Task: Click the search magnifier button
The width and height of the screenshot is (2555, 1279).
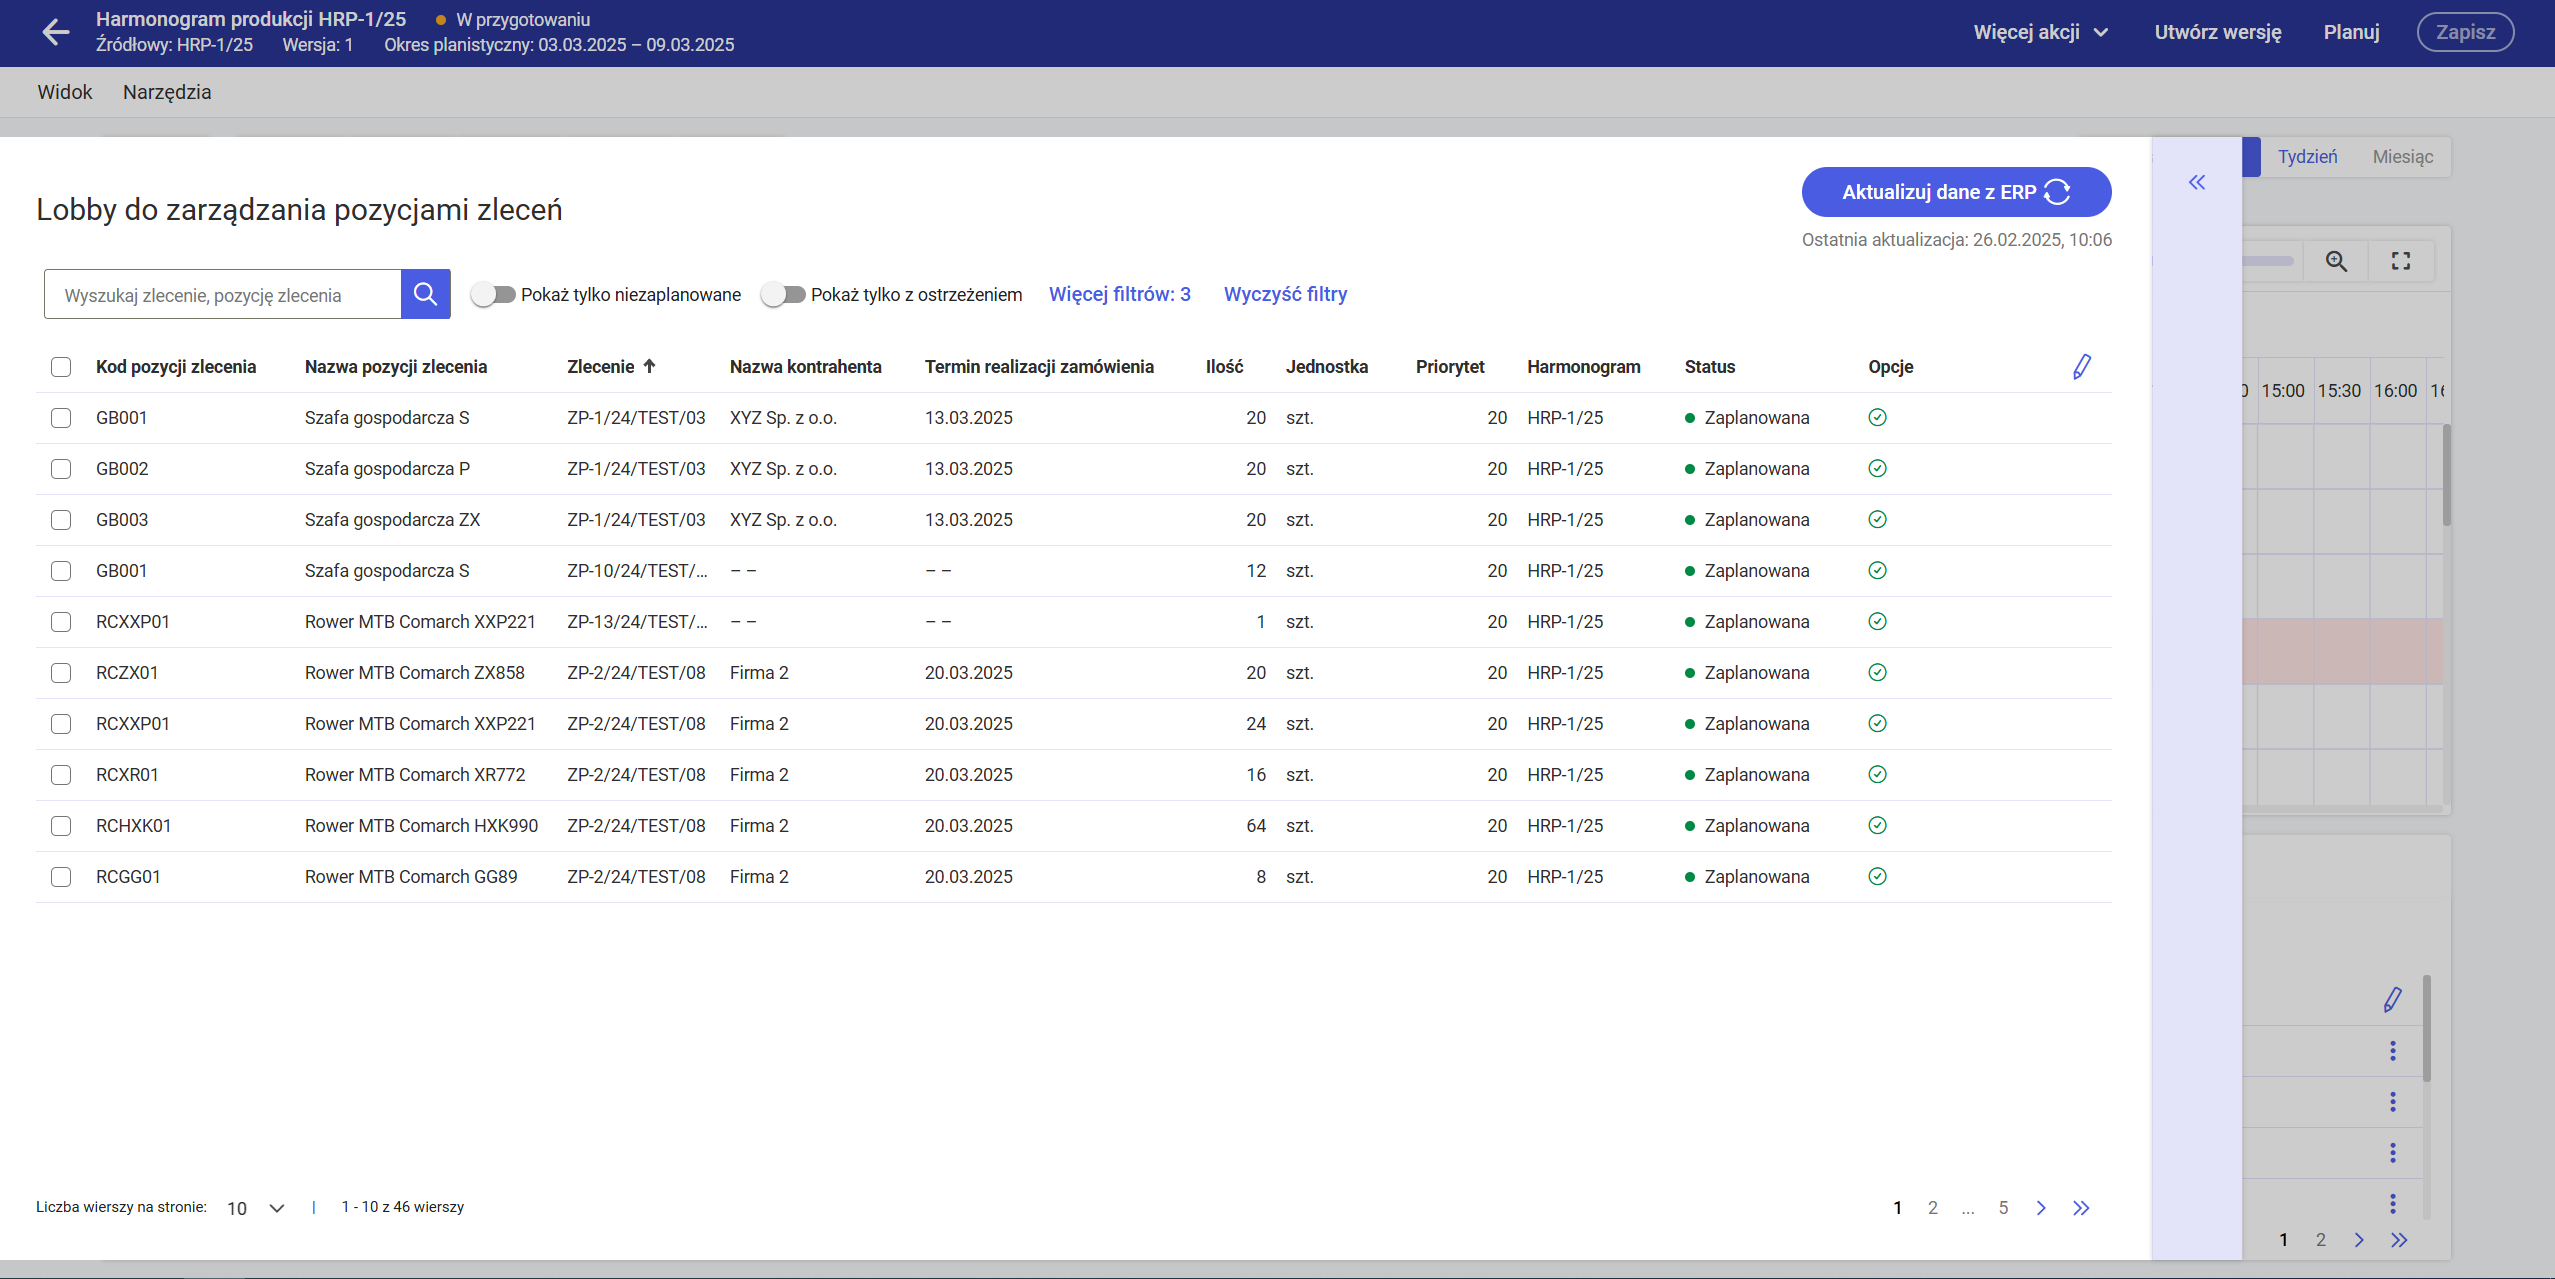Action: click(x=425, y=294)
